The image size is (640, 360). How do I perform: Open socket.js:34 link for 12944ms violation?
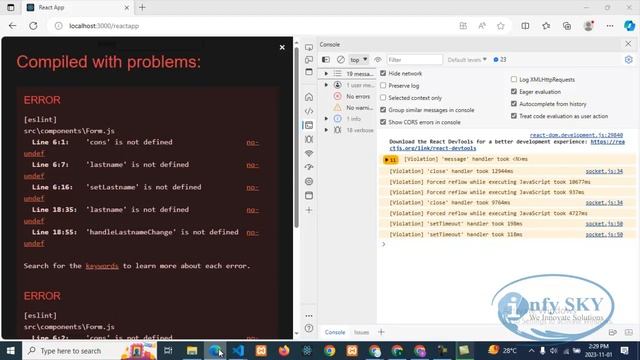coord(604,171)
